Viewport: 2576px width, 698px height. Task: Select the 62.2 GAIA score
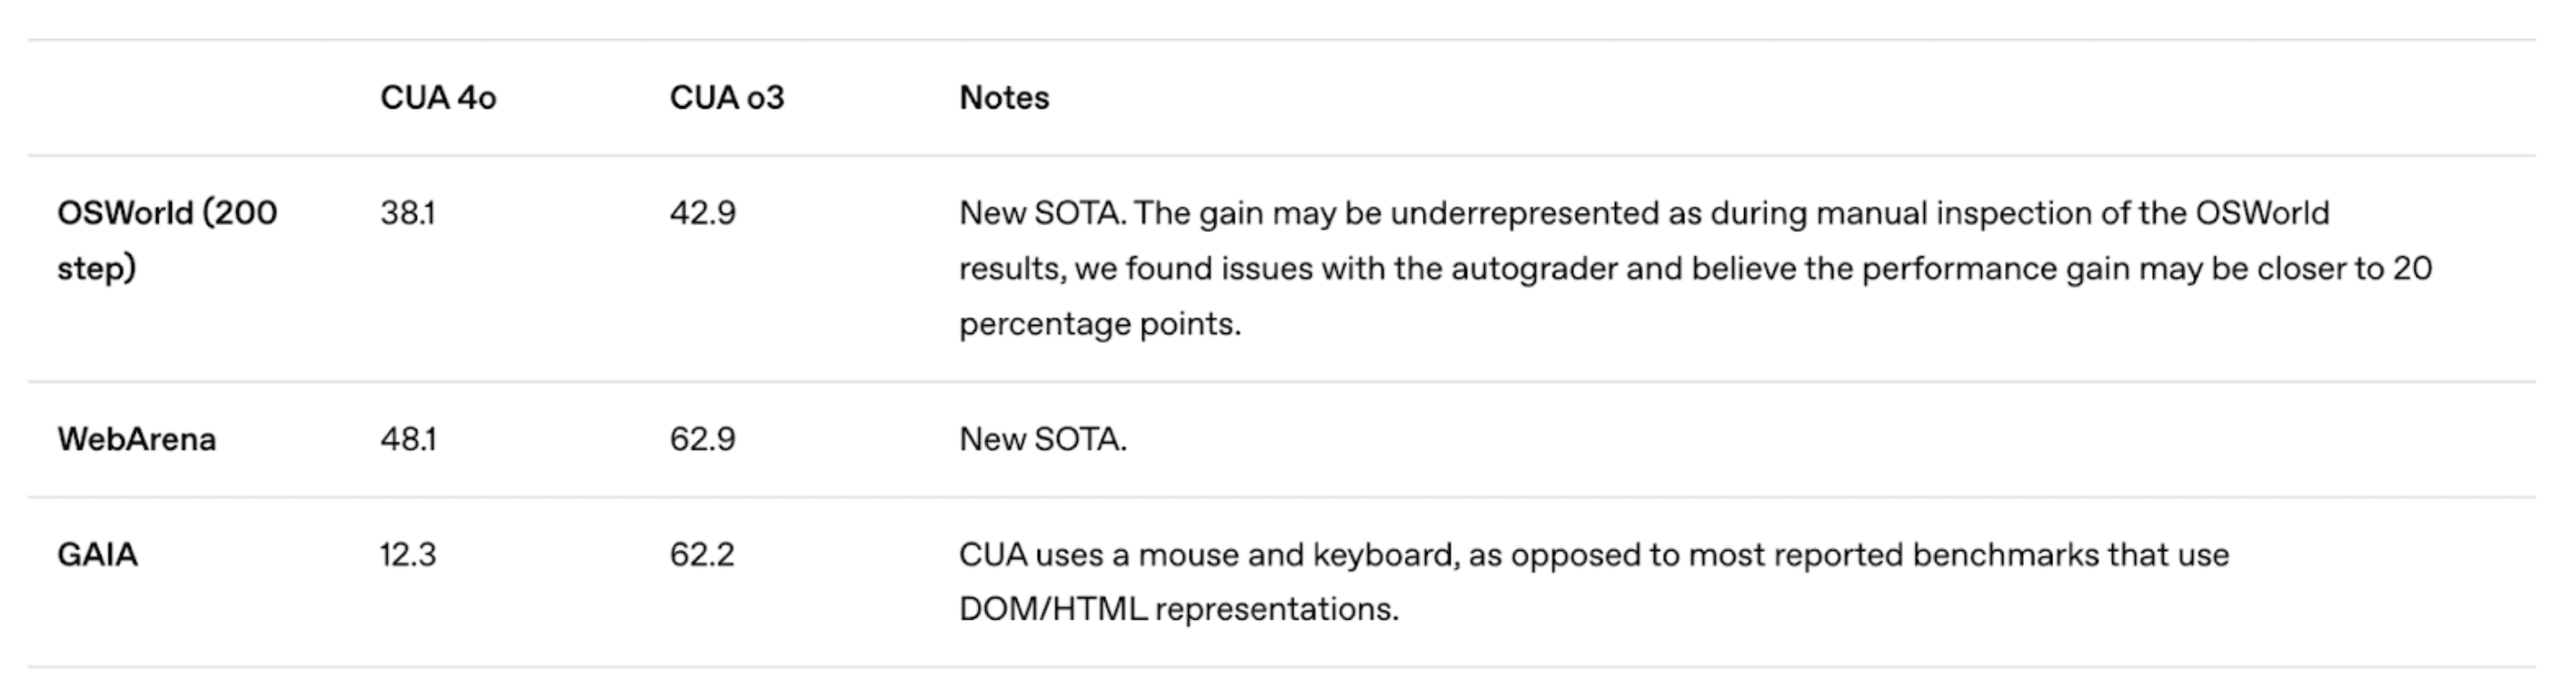click(701, 554)
